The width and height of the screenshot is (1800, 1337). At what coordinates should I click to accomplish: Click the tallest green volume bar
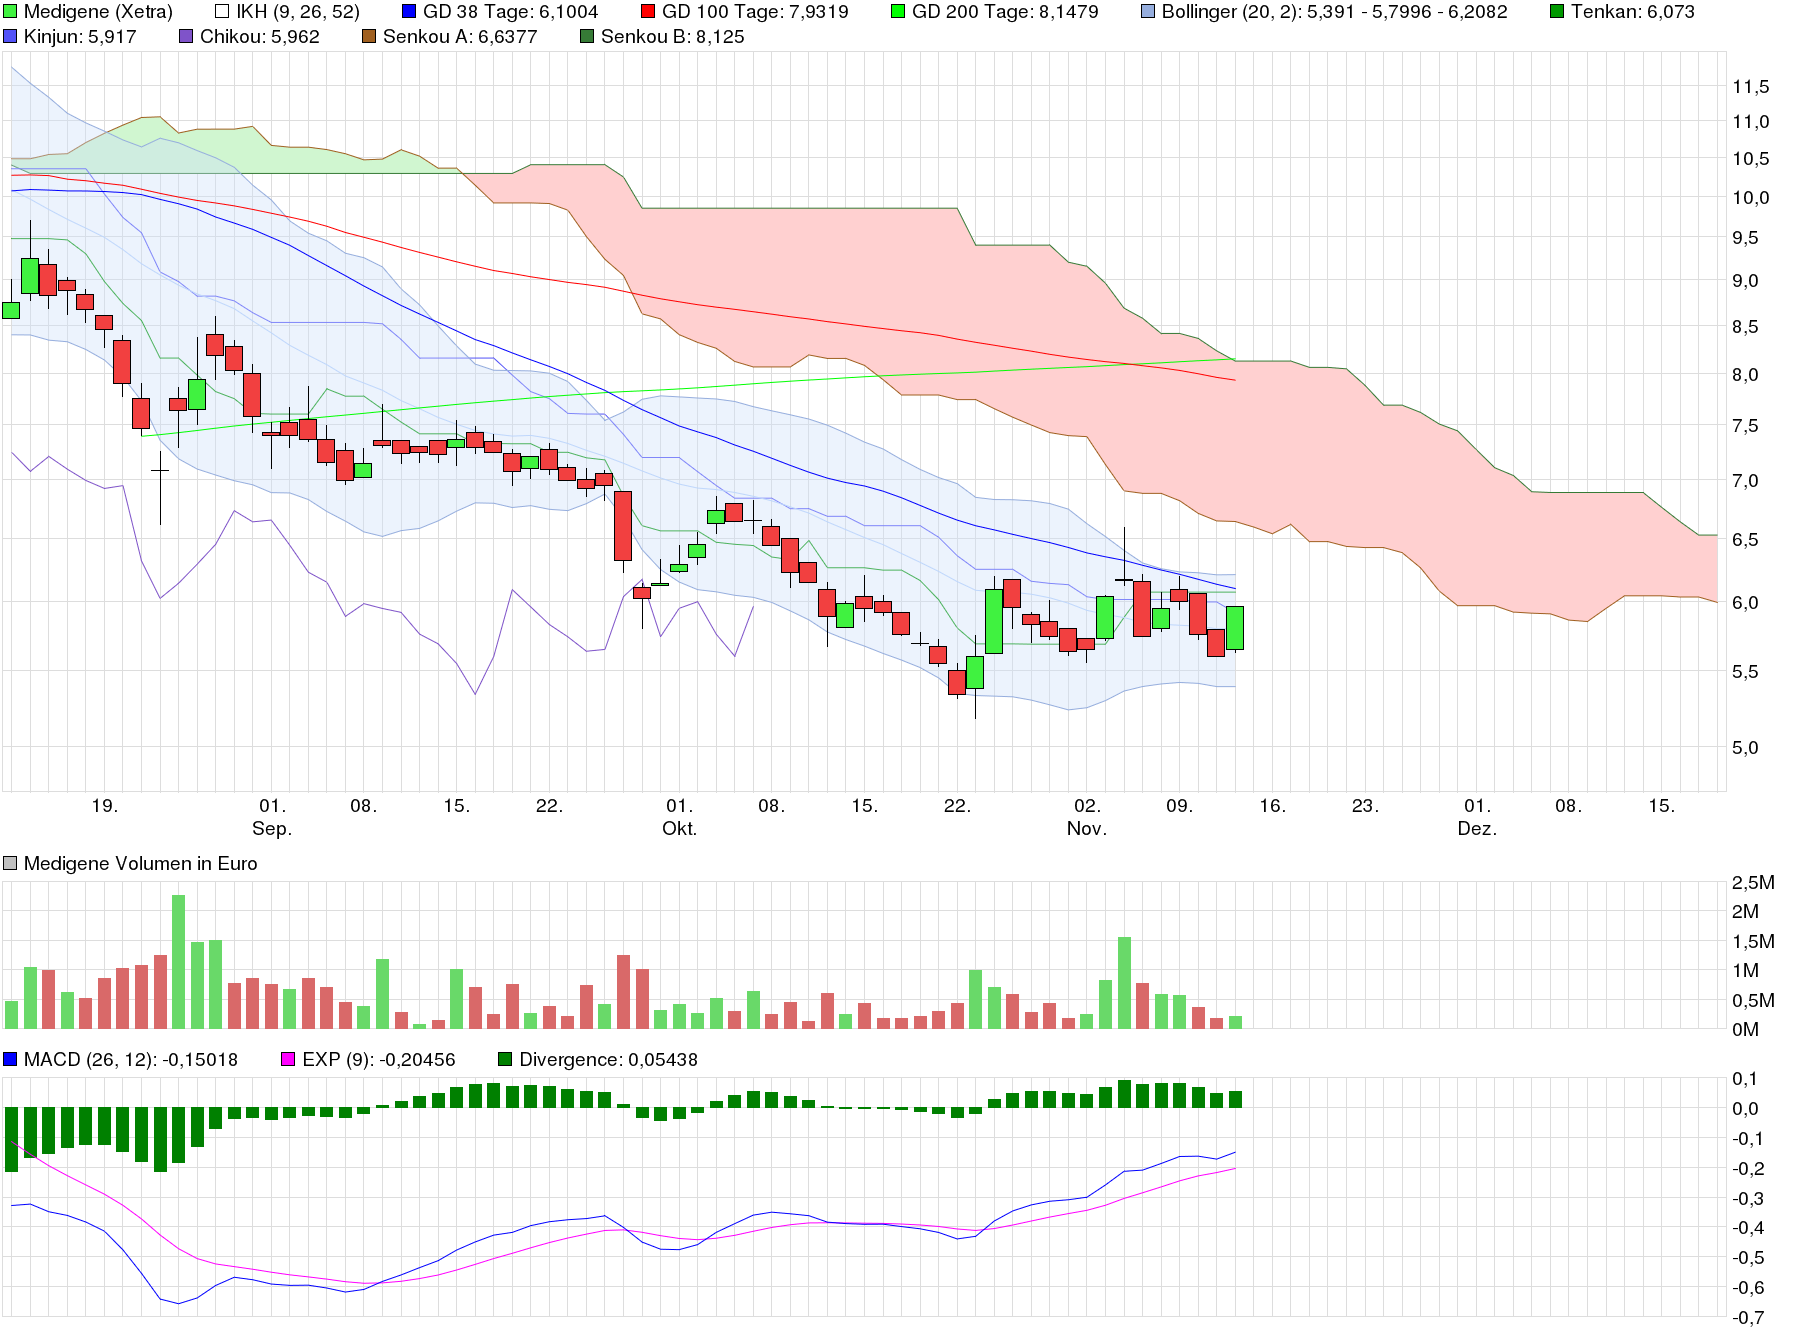pyautogui.click(x=179, y=962)
